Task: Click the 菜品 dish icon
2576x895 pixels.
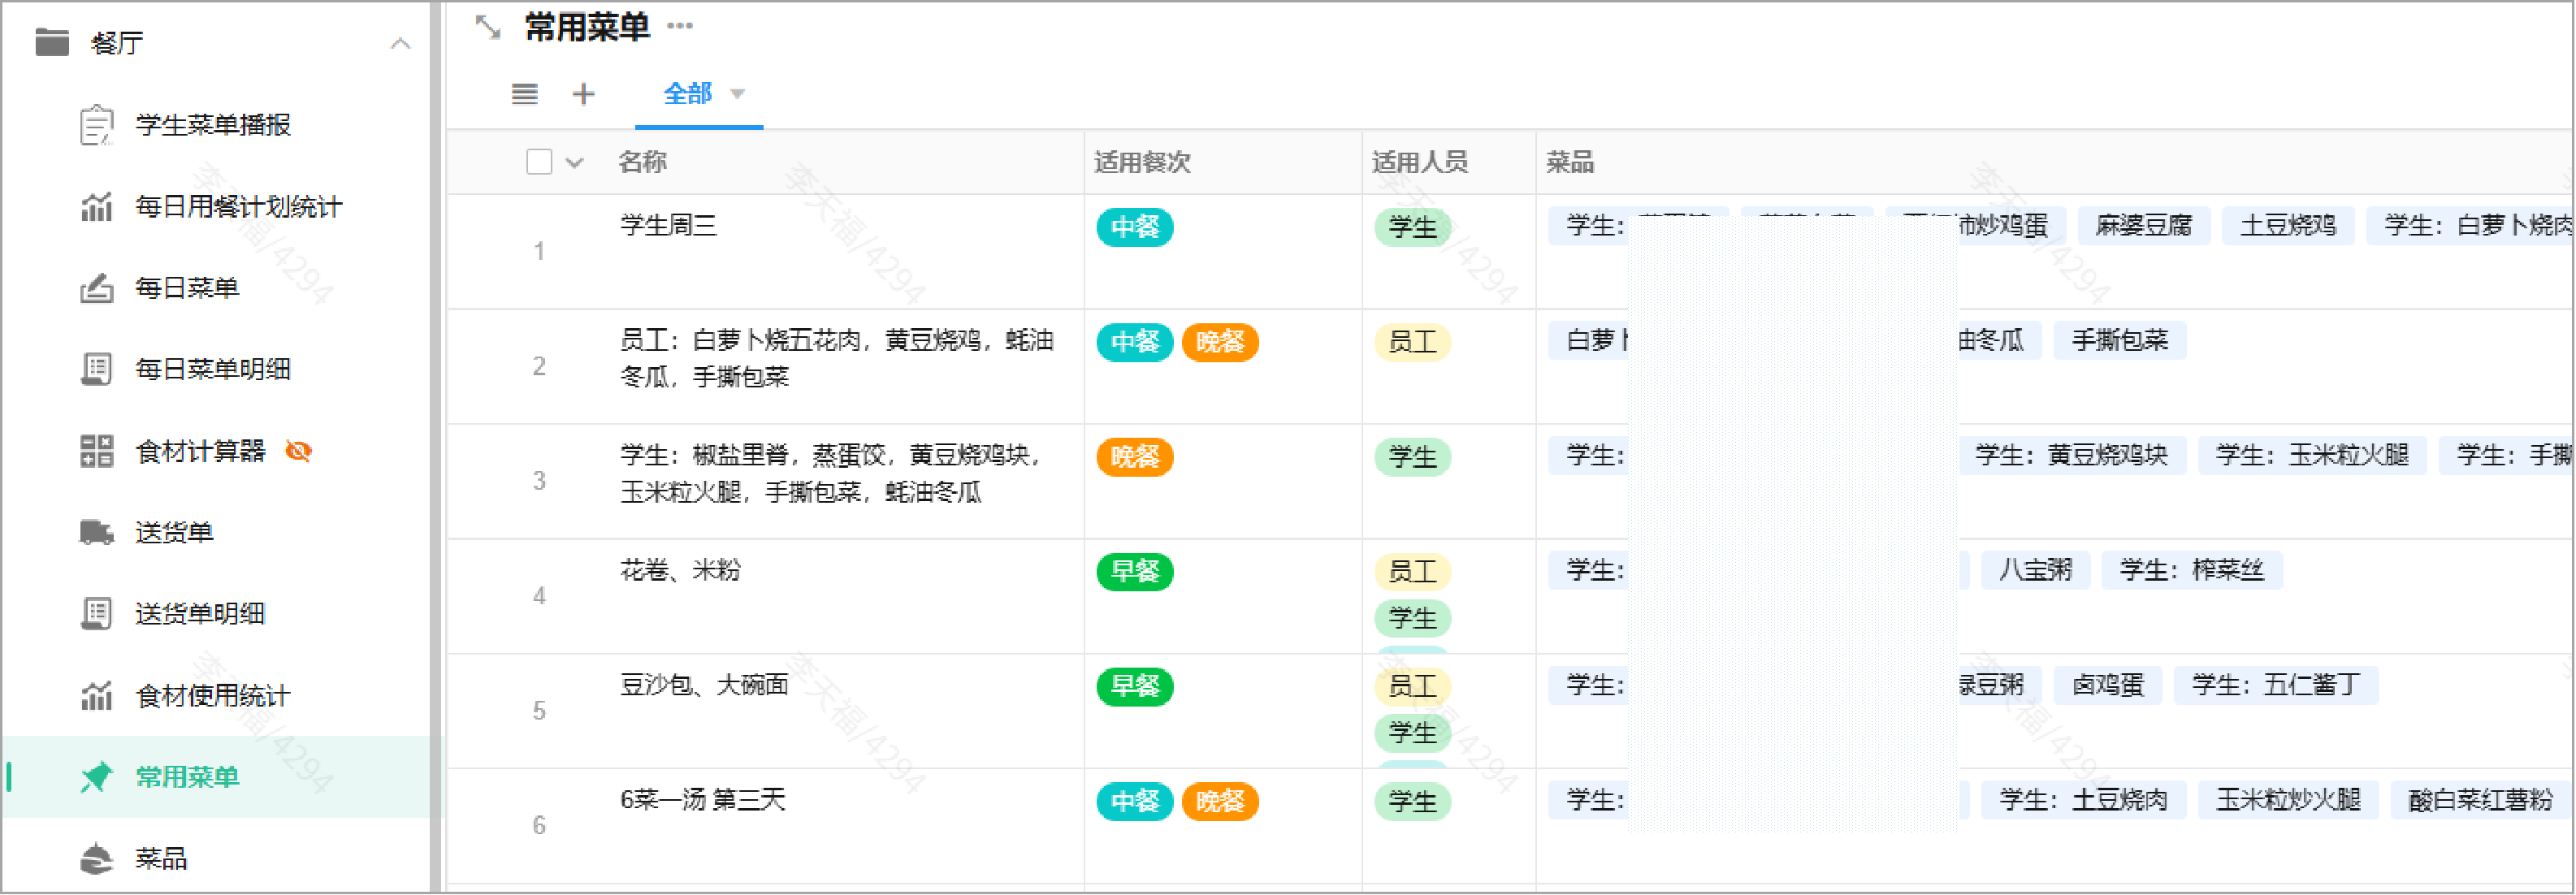Action: click(96, 858)
